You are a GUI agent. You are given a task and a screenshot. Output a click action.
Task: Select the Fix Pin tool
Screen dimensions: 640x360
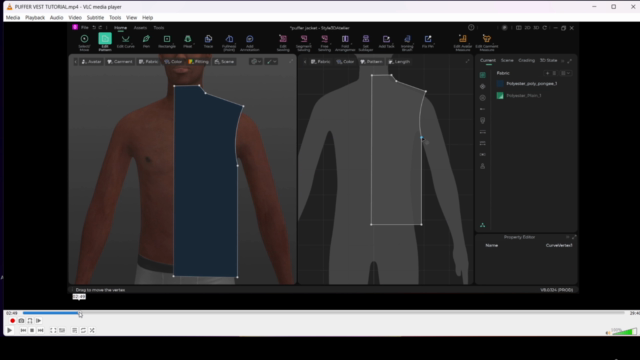(428, 42)
